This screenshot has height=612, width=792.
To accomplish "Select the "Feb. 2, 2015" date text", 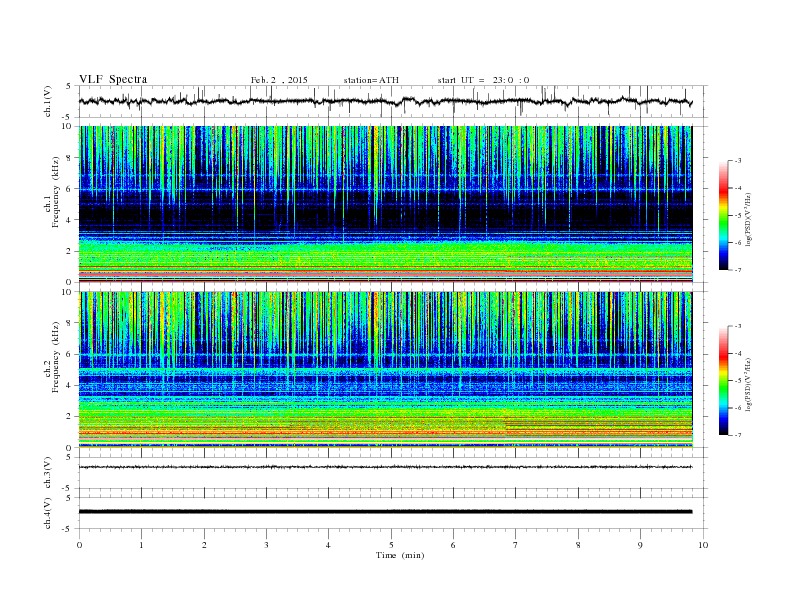I will click(279, 80).
